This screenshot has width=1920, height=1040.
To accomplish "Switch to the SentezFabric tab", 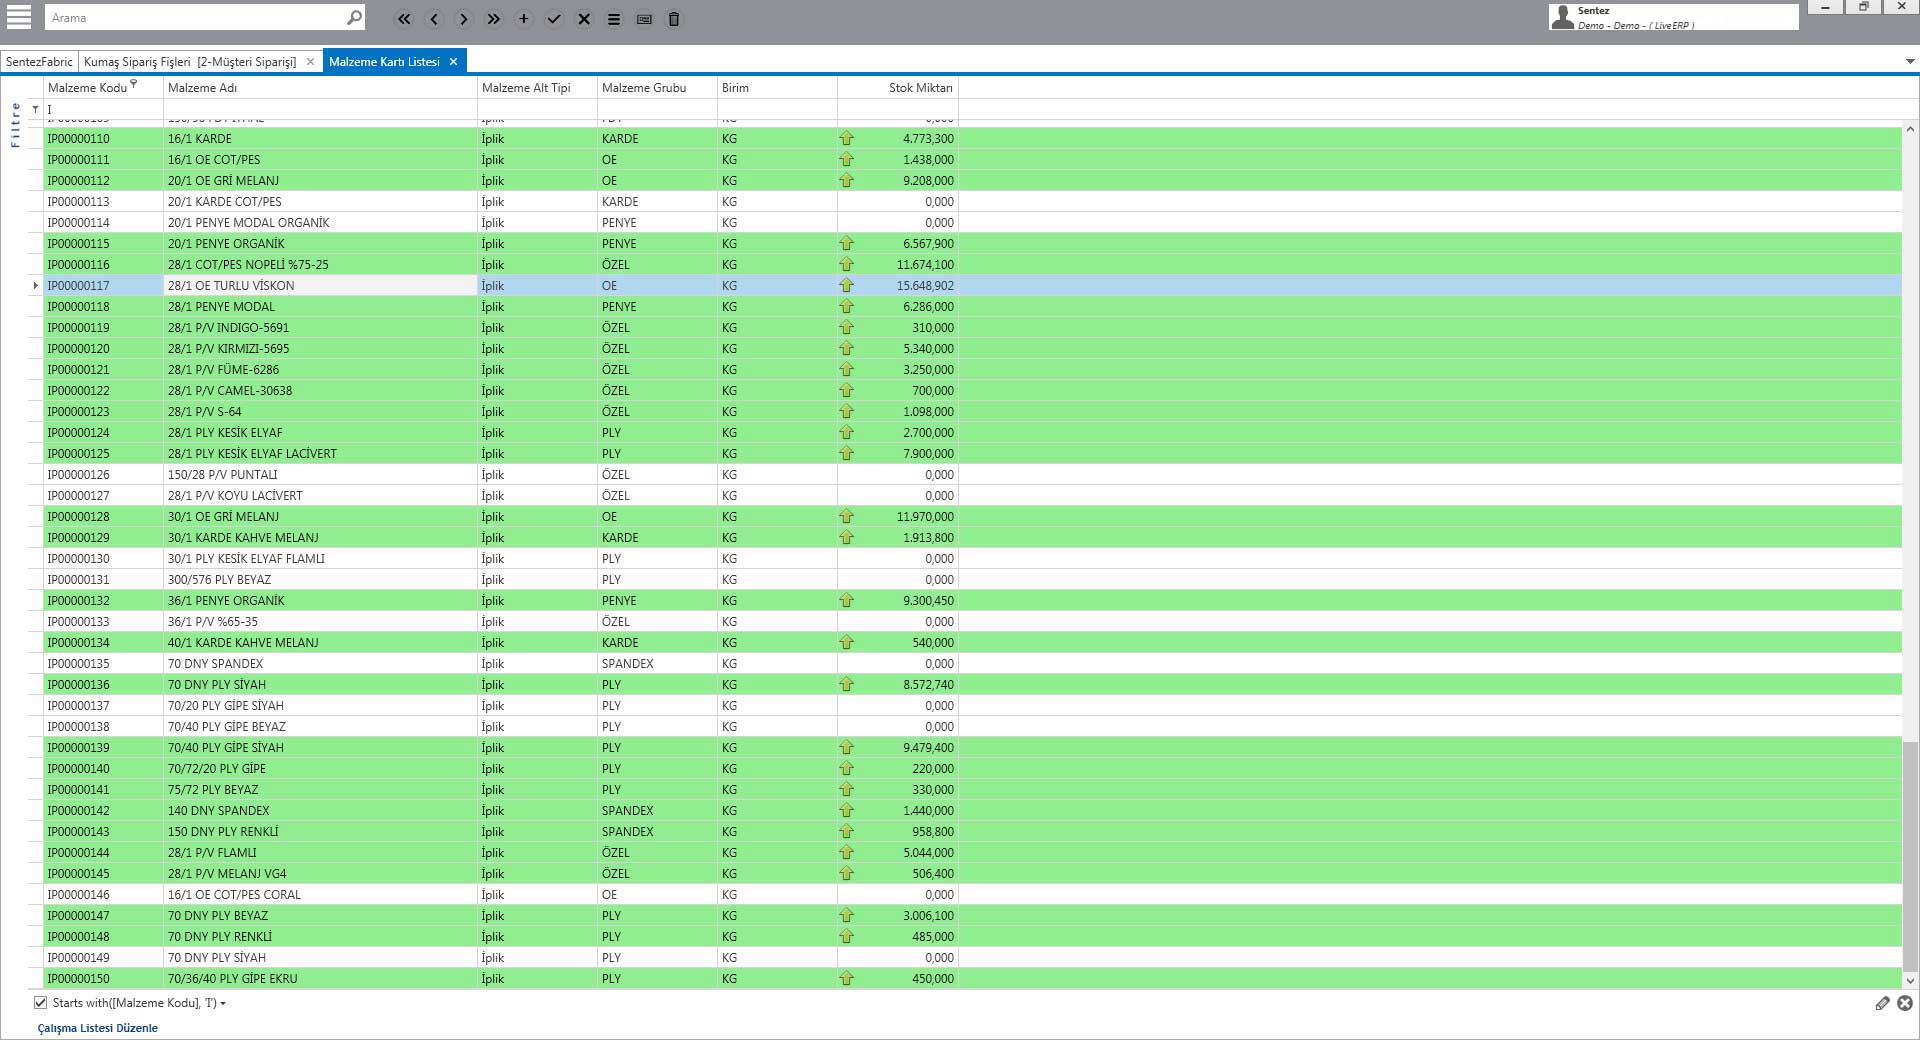I will (x=39, y=62).
